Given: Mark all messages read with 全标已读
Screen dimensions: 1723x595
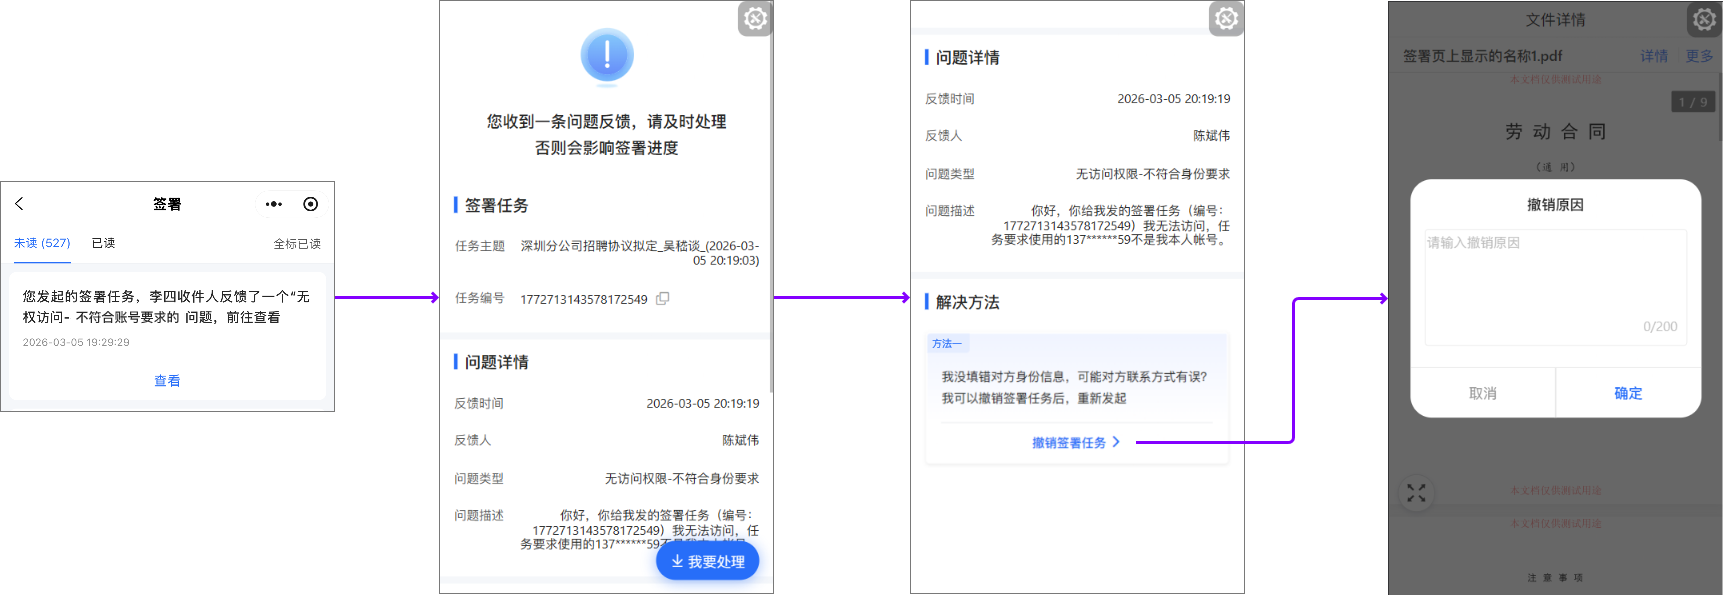Looking at the screenshot, I should pos(297,244).
